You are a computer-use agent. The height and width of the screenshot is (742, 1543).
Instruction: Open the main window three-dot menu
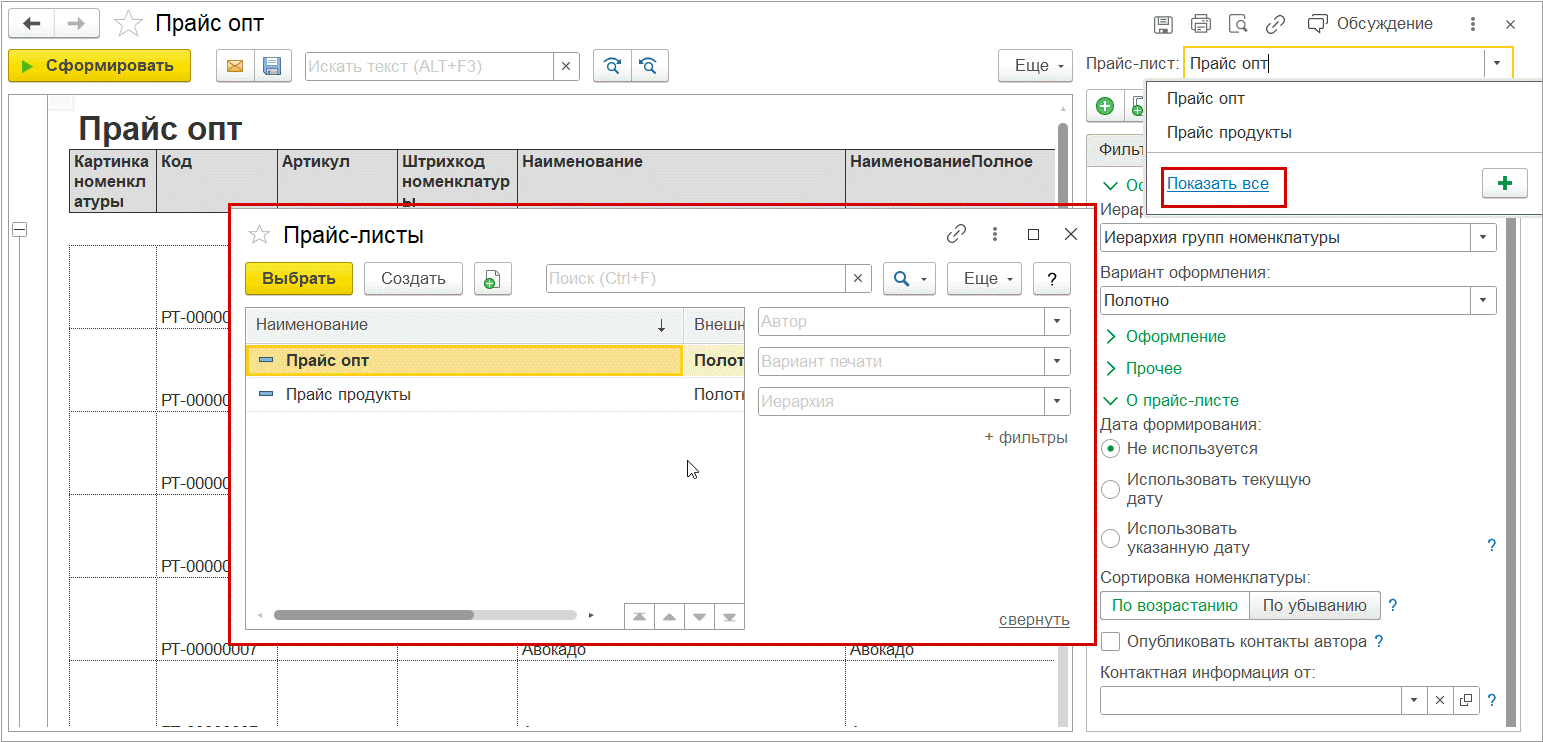(x=1473, y=24)
